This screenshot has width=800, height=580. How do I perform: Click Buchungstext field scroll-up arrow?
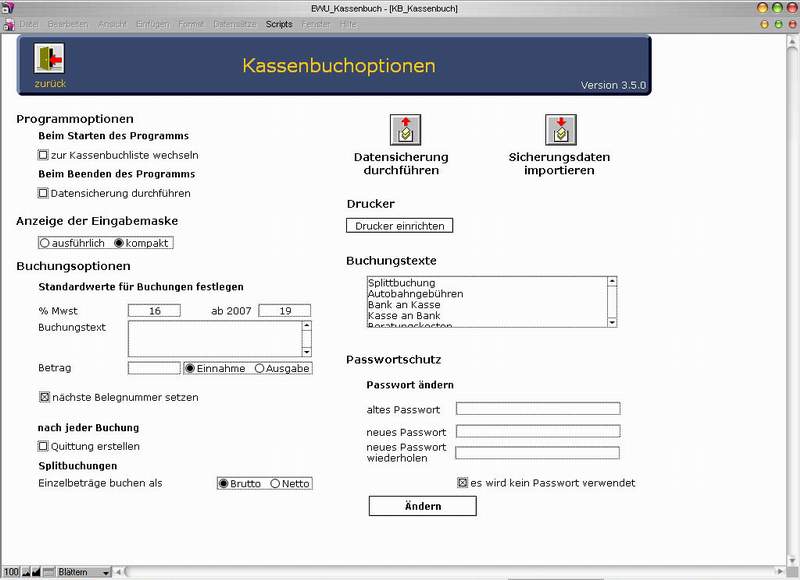pos(306,325)
